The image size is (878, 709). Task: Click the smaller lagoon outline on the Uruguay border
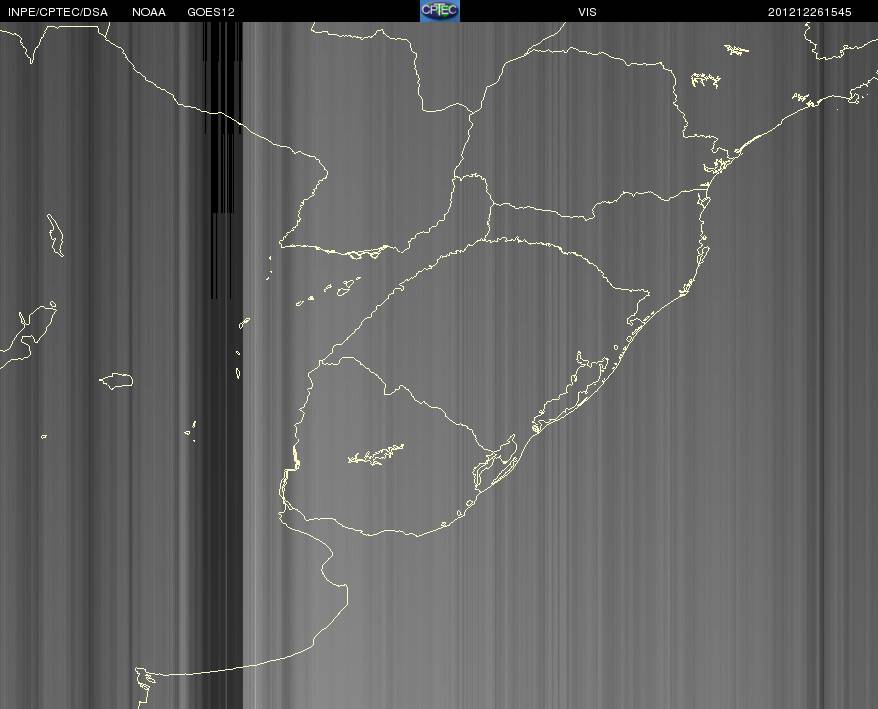[x=496, y=460]
